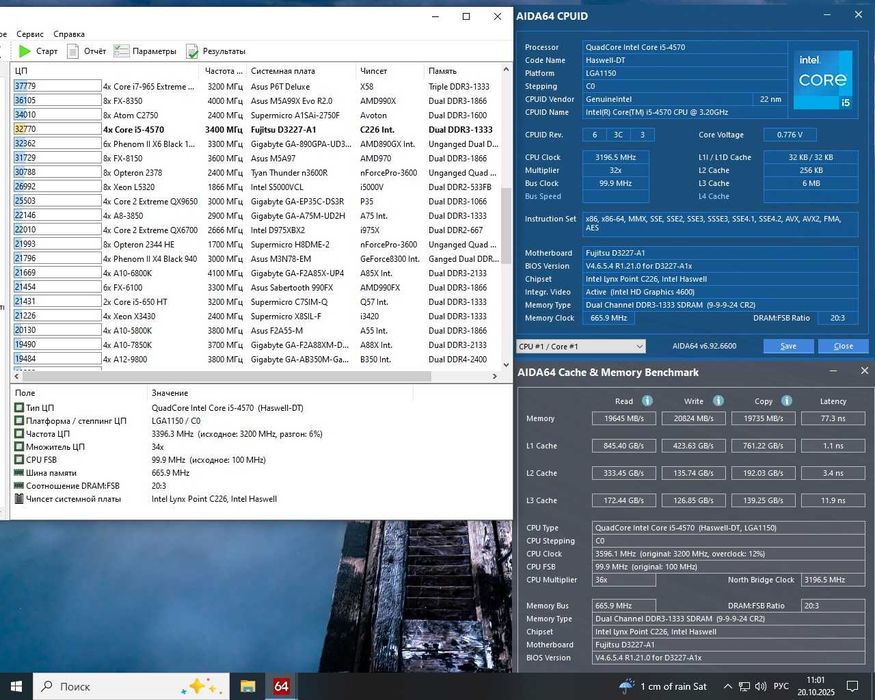This screenshot has height=700, width=875.
Task: Open the CPU #1 / Core #1 dropdown
Action: [581, 346]
